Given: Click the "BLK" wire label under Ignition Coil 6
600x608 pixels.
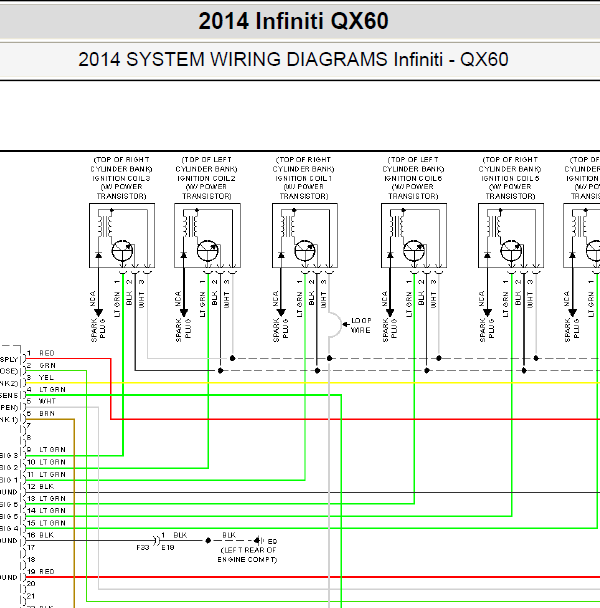Looking at the screenshot, I should (x=421, y=298).
